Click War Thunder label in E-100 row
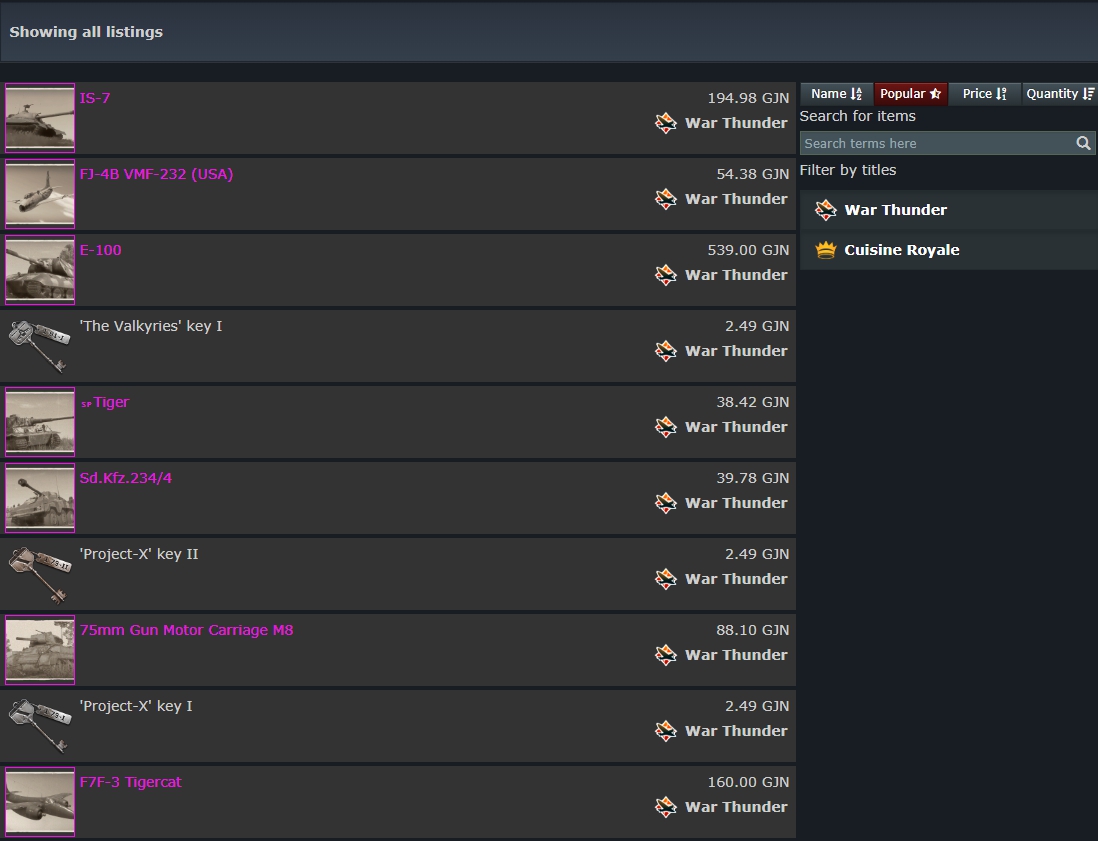The image size is (1098, 841). [x=736, y=275]
